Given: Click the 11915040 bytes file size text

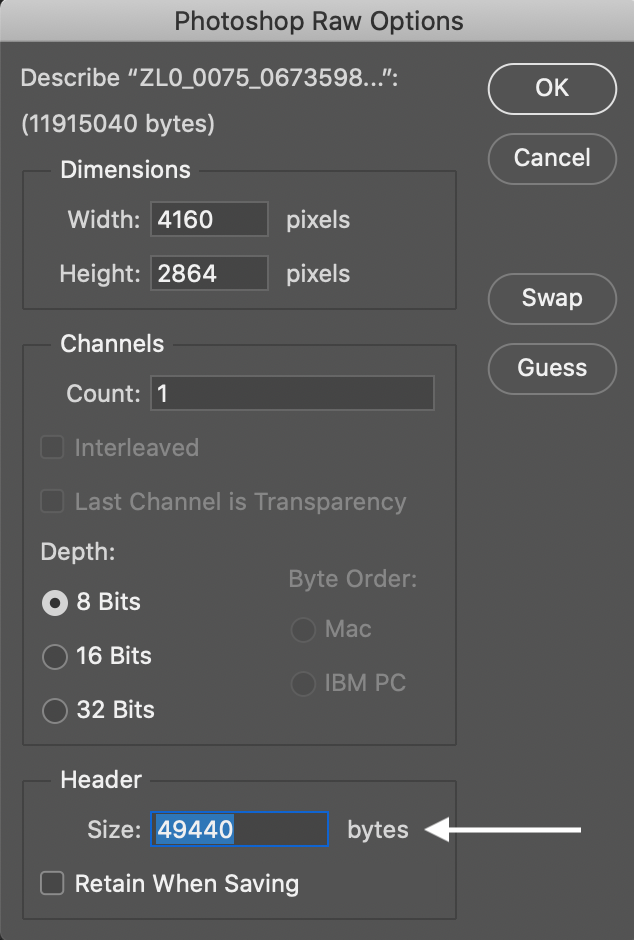Looking at the screenshot, I should click(x=118, y=125).
